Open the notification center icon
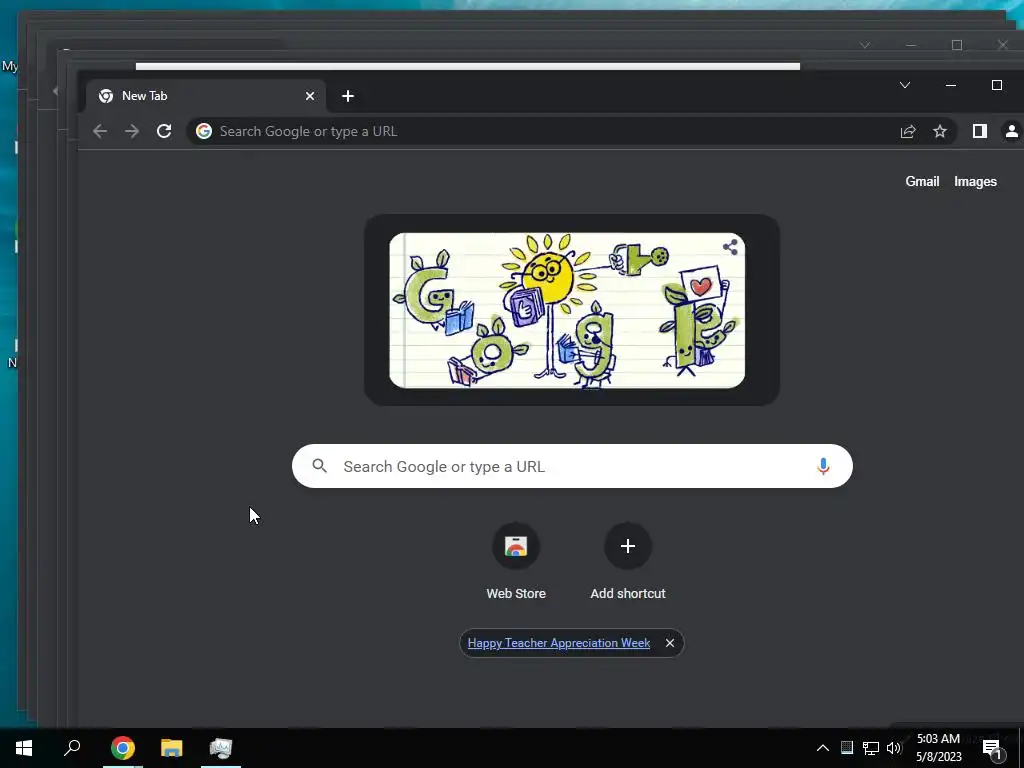This screenshot has width=1024, height=768. tap(992, 748)
